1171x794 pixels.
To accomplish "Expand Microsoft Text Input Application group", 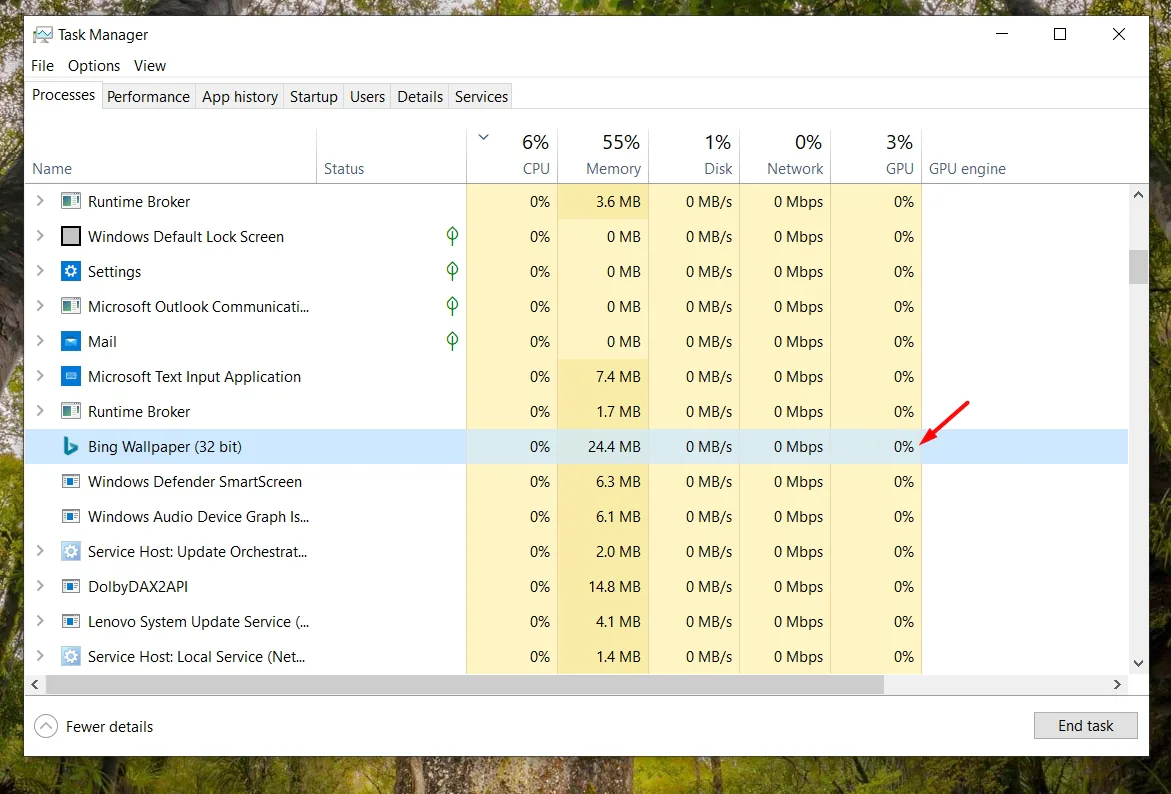I will click(x=40, y=376).
